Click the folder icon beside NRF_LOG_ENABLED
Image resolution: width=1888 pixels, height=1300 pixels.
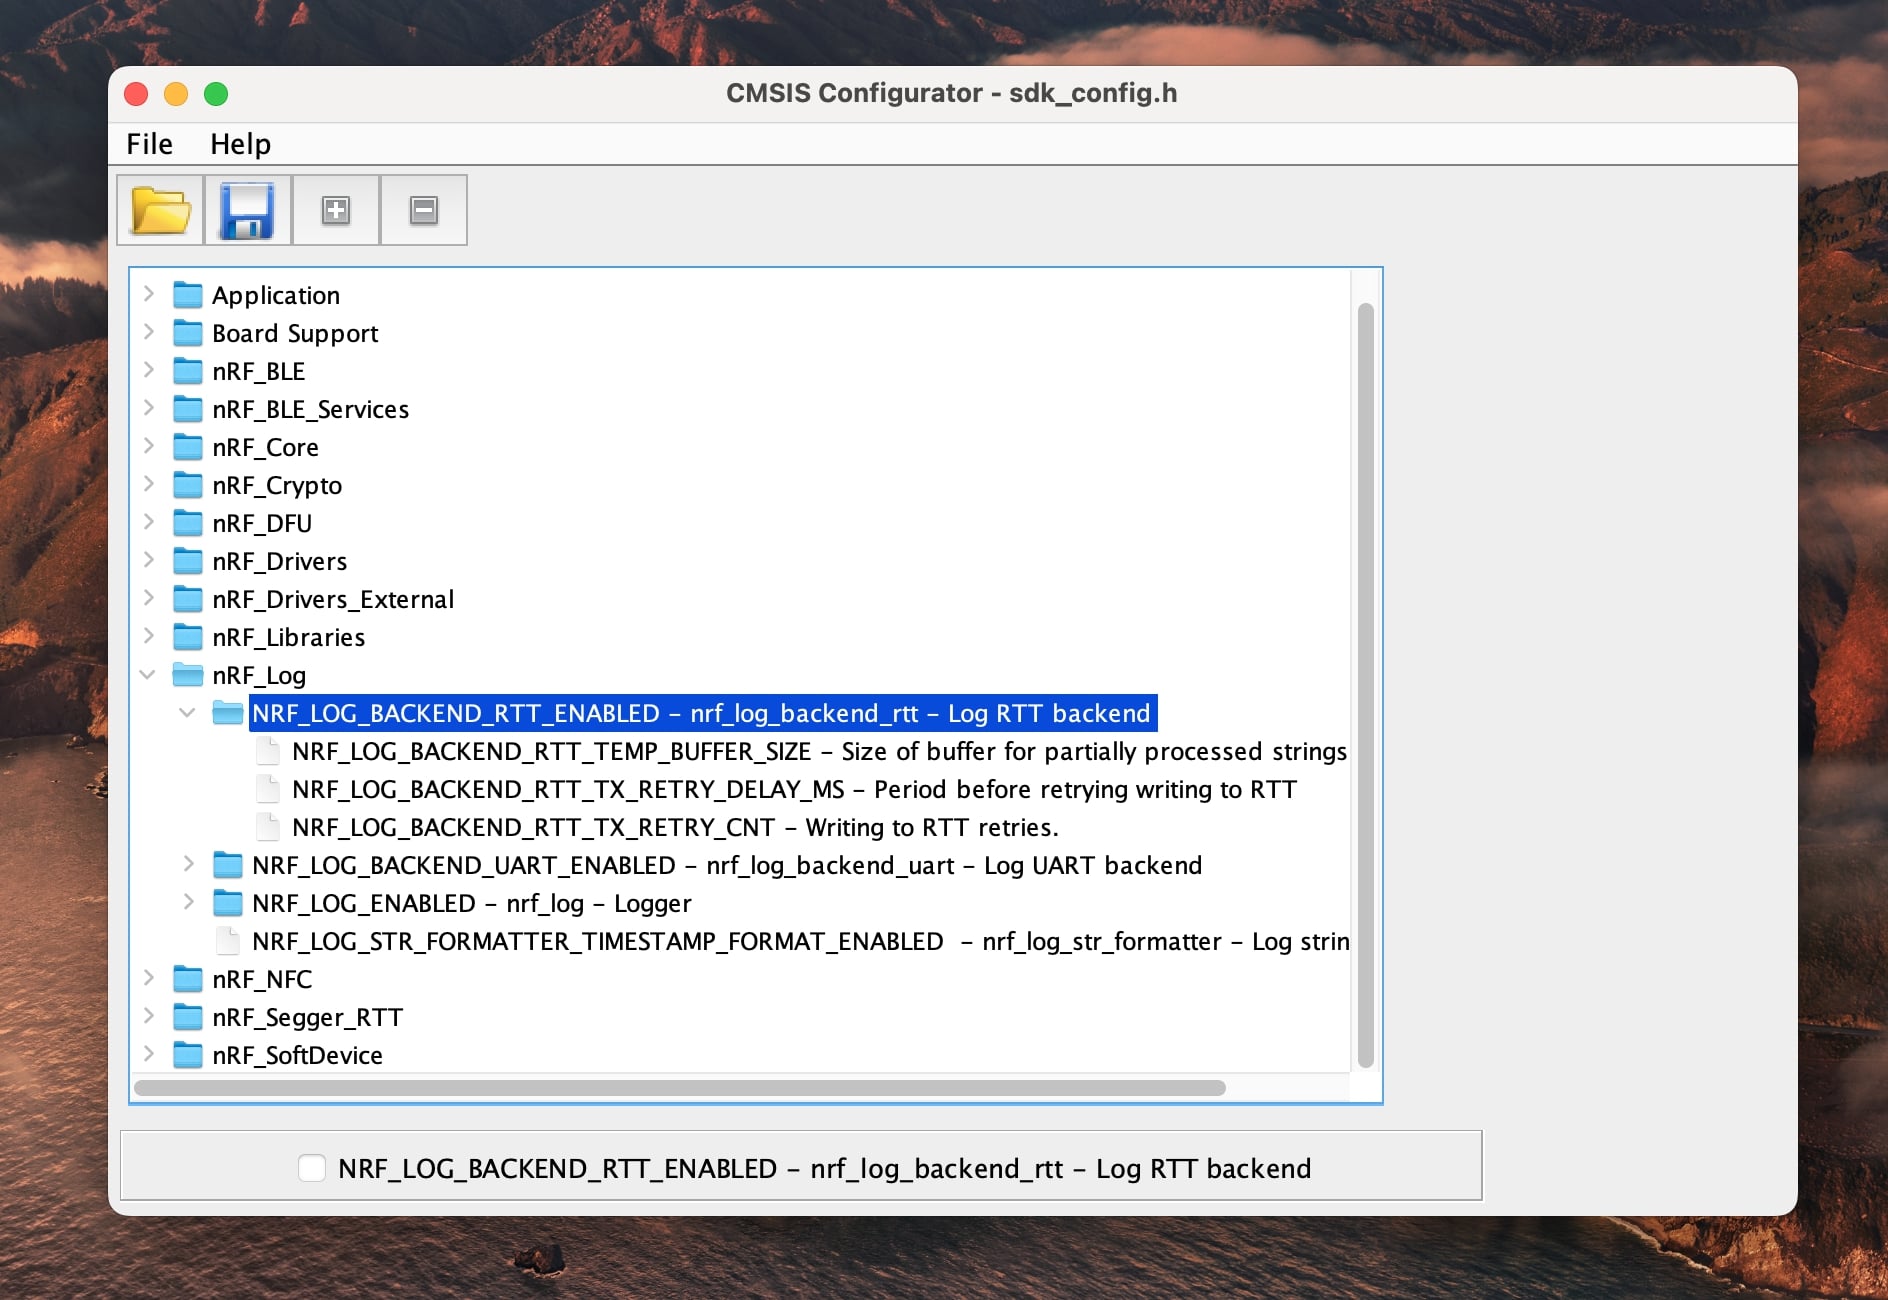click(x=228, y=903)
